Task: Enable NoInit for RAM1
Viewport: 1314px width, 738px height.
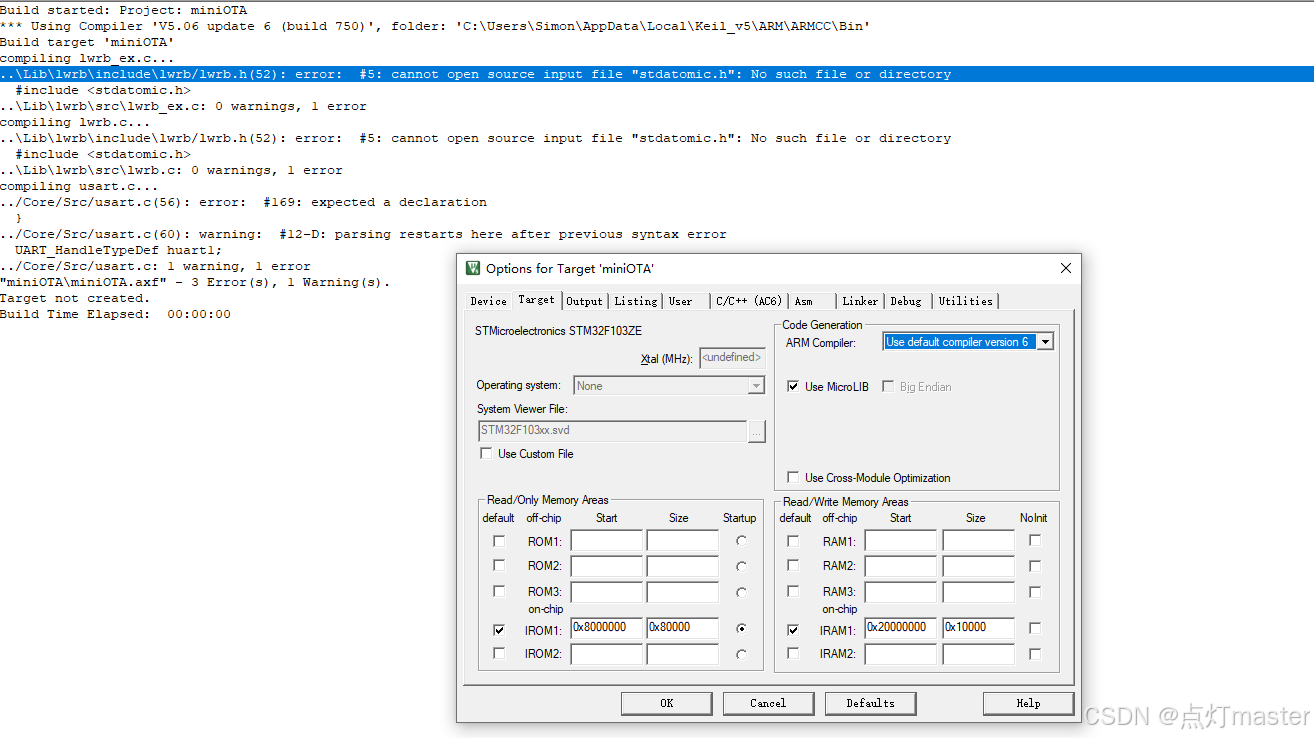Action: click(1035, 540)
